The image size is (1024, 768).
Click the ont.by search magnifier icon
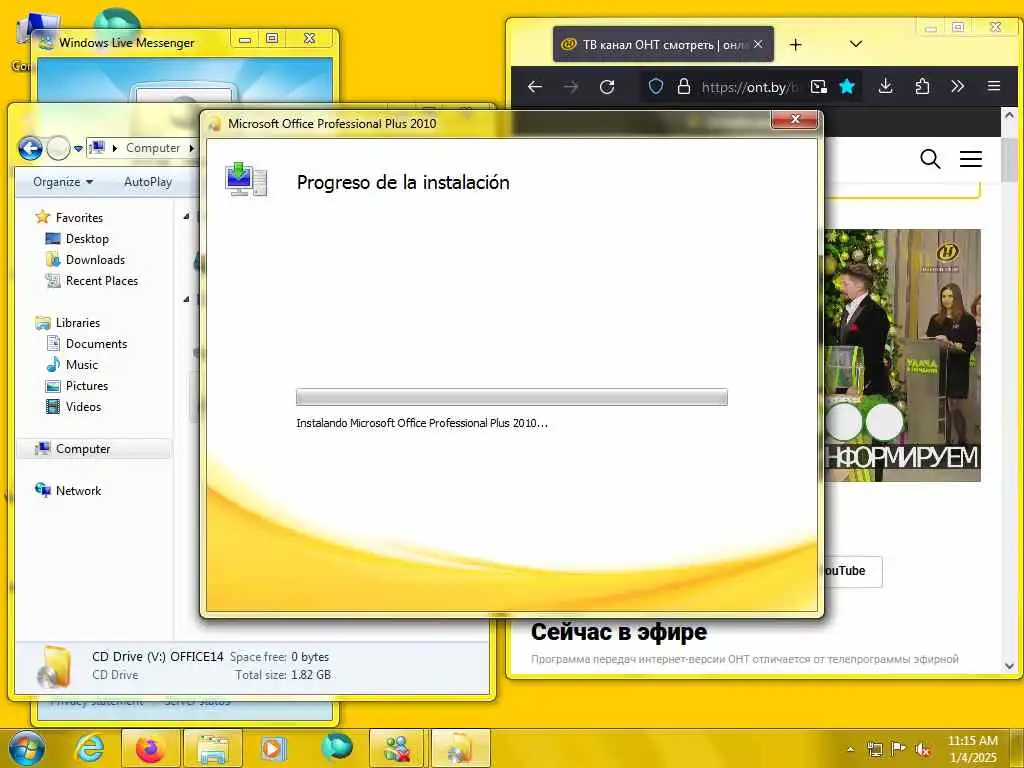pyautogui.click(x=930, y=159)
